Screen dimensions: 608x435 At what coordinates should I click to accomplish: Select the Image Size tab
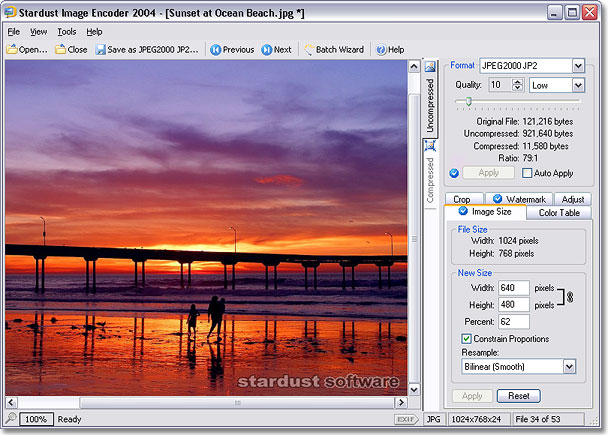coord(485,212)
